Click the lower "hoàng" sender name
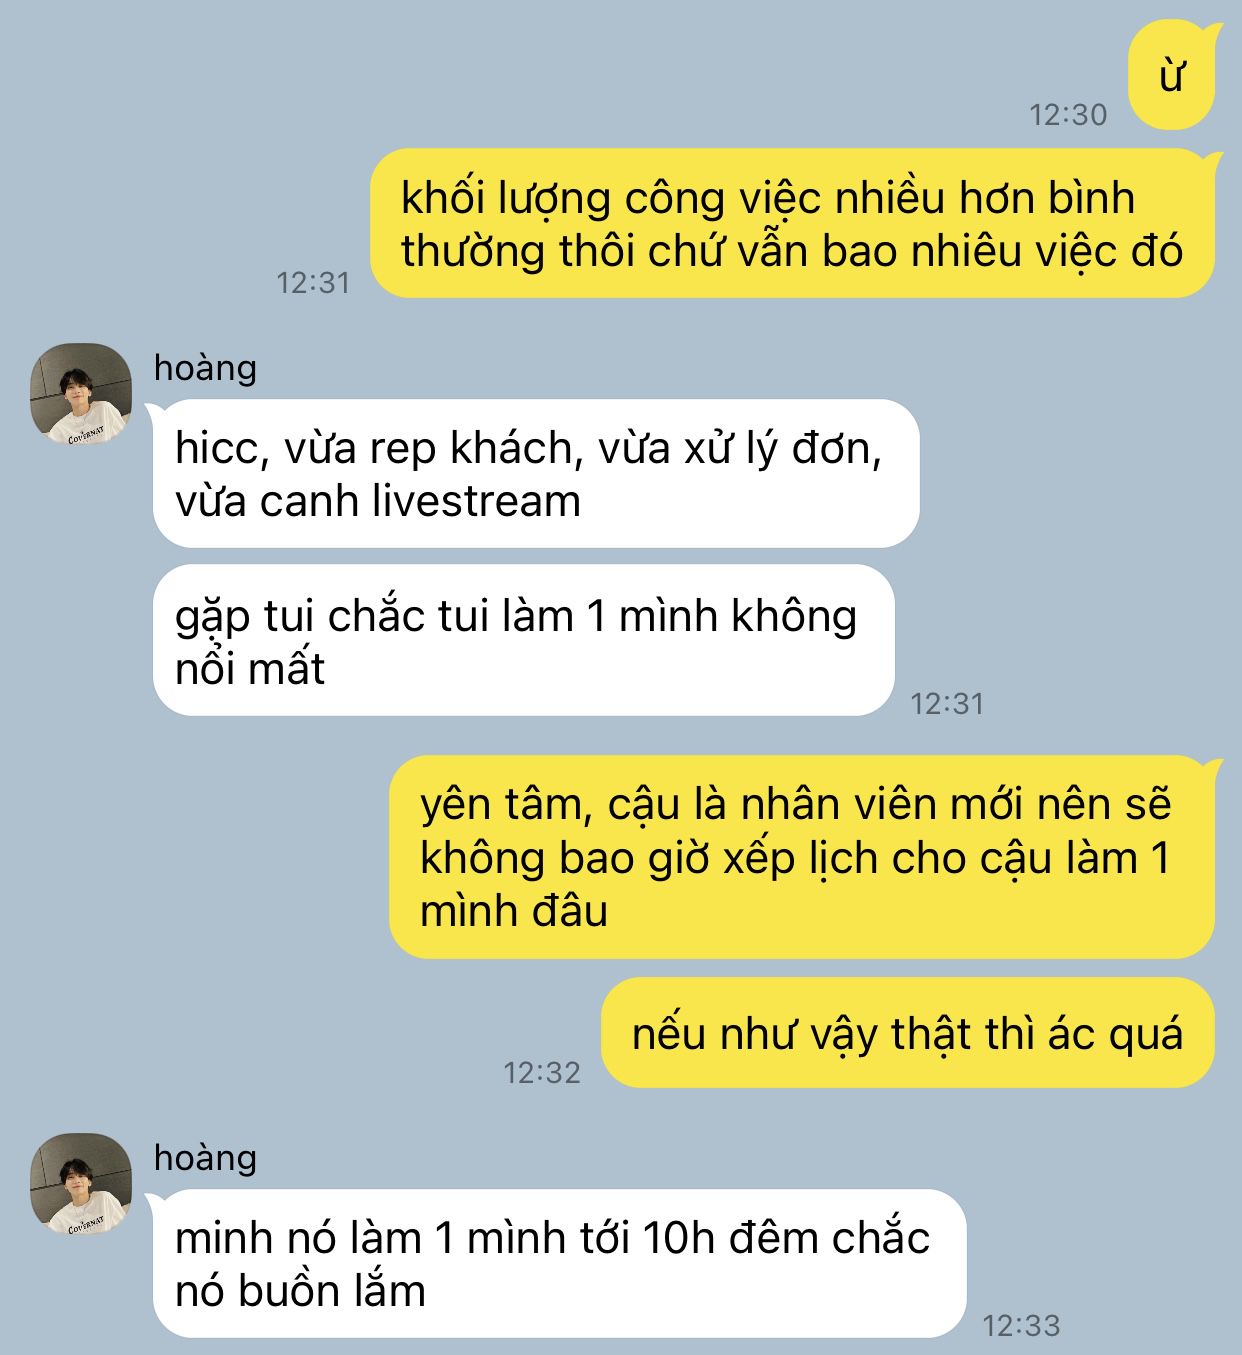This screenshot has width=1242, height=1355. 205,1158
